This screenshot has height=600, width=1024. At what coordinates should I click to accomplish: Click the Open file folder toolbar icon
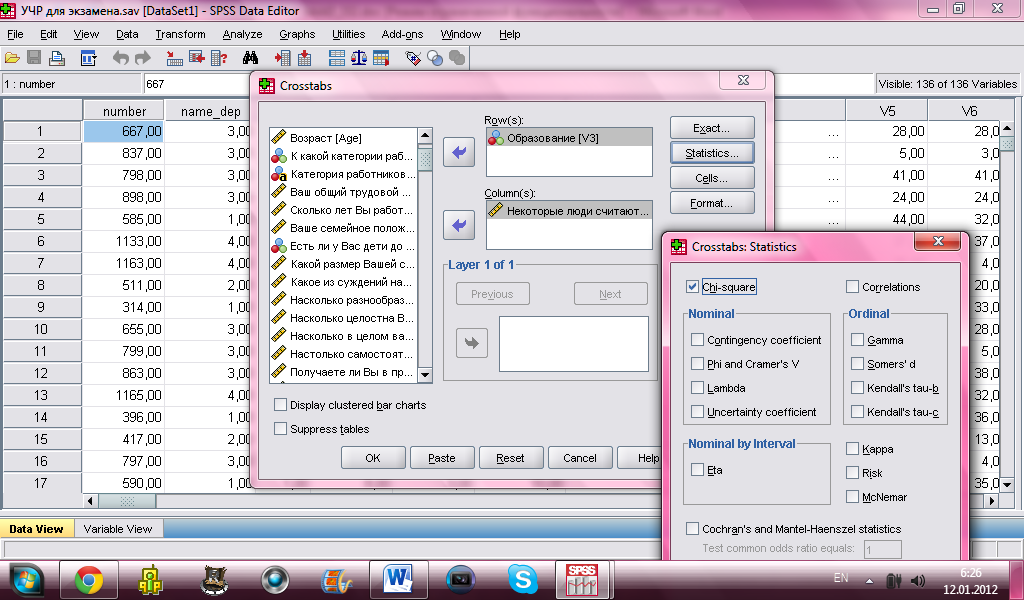12,58
